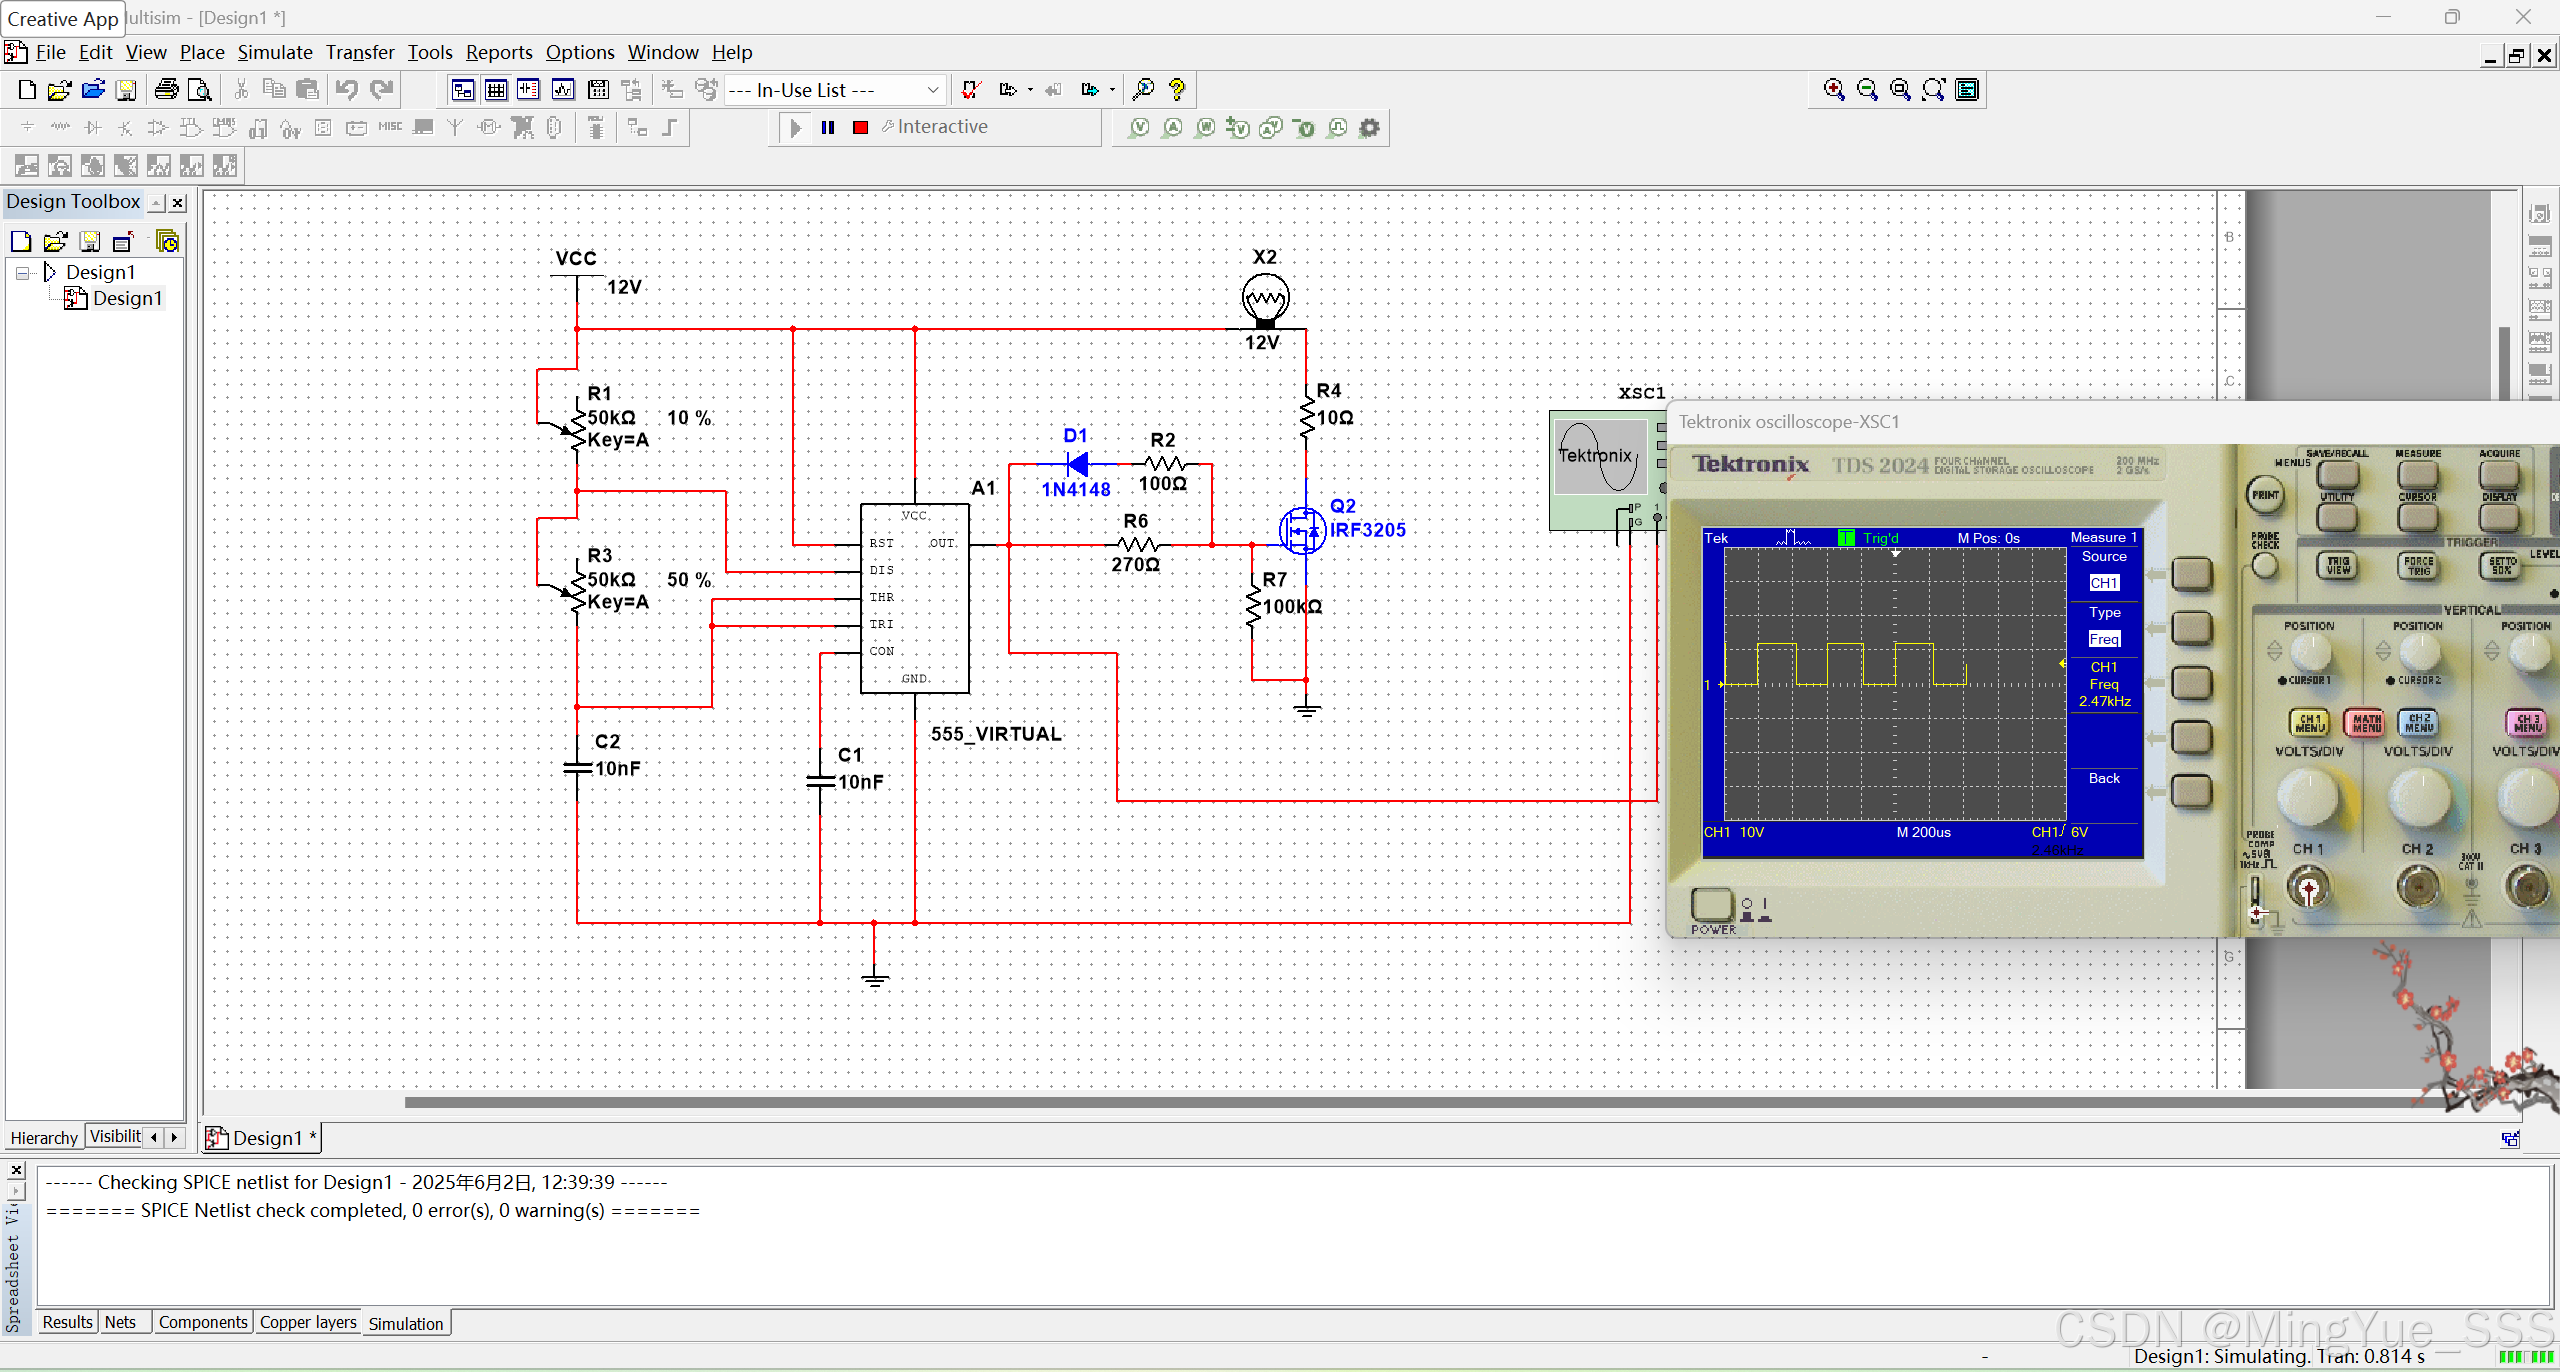Toggle the oscilloscope POWER button

(x=1711, y=904)
